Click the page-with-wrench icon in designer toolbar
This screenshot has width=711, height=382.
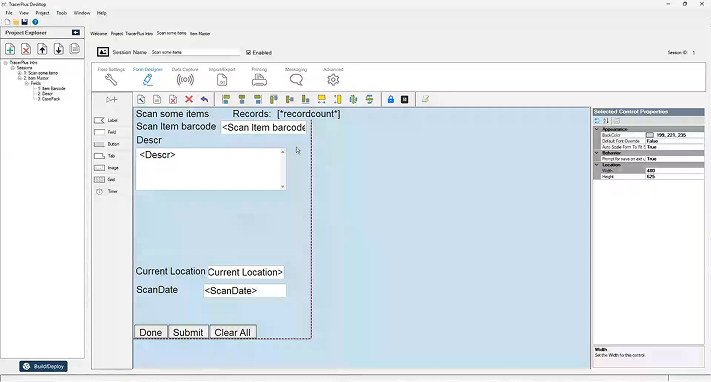[x=141, y=99]
